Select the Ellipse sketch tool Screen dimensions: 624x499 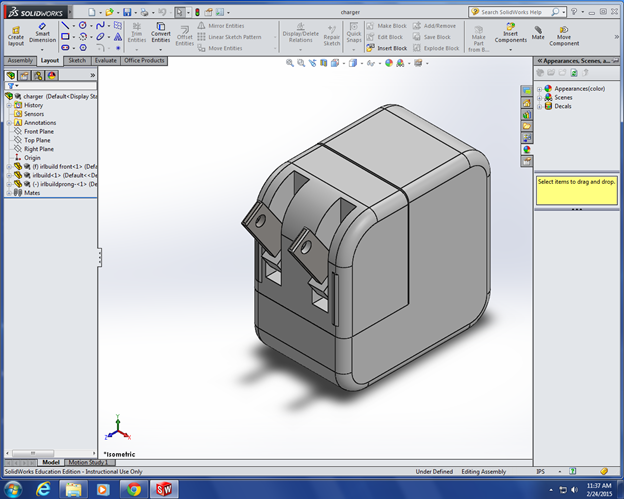100,37
